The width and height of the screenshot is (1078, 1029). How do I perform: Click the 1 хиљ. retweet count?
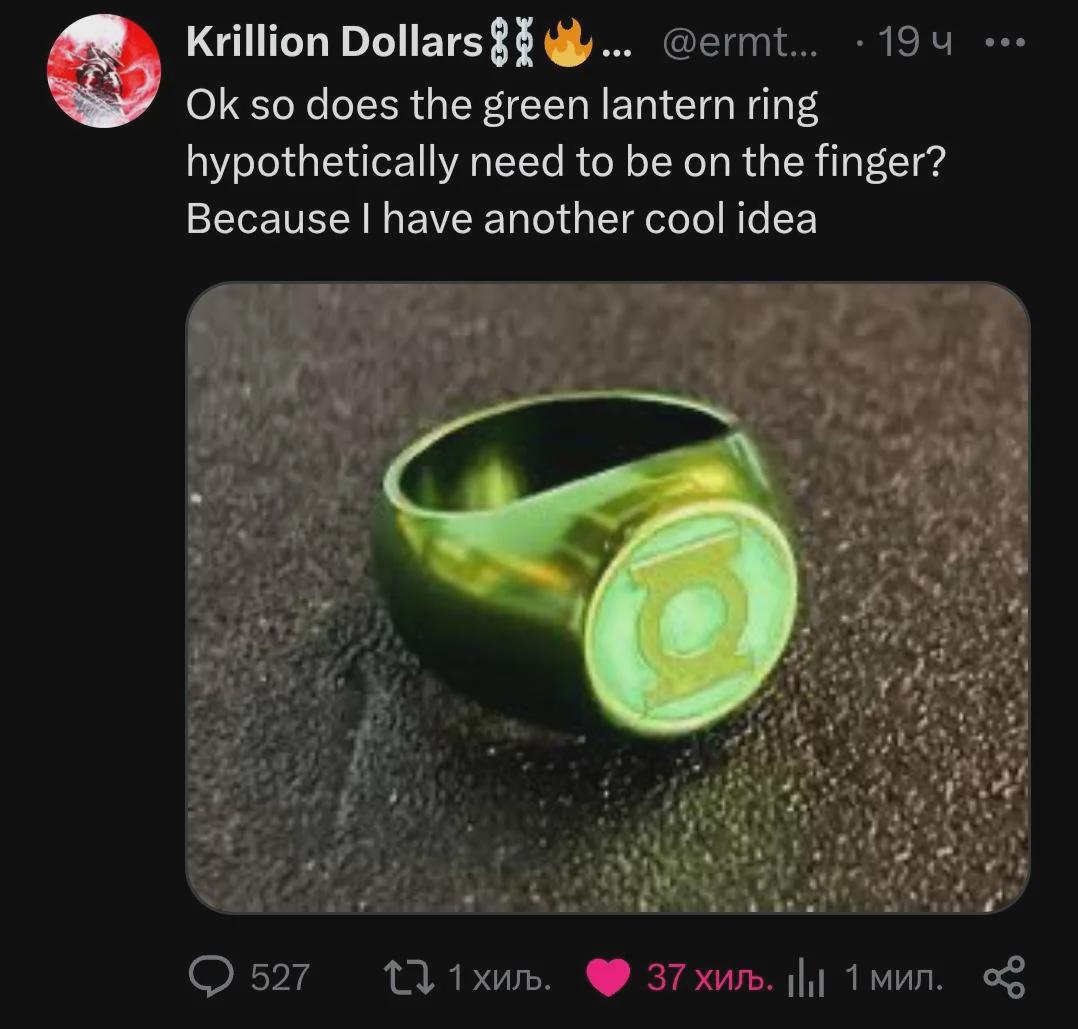500,977
